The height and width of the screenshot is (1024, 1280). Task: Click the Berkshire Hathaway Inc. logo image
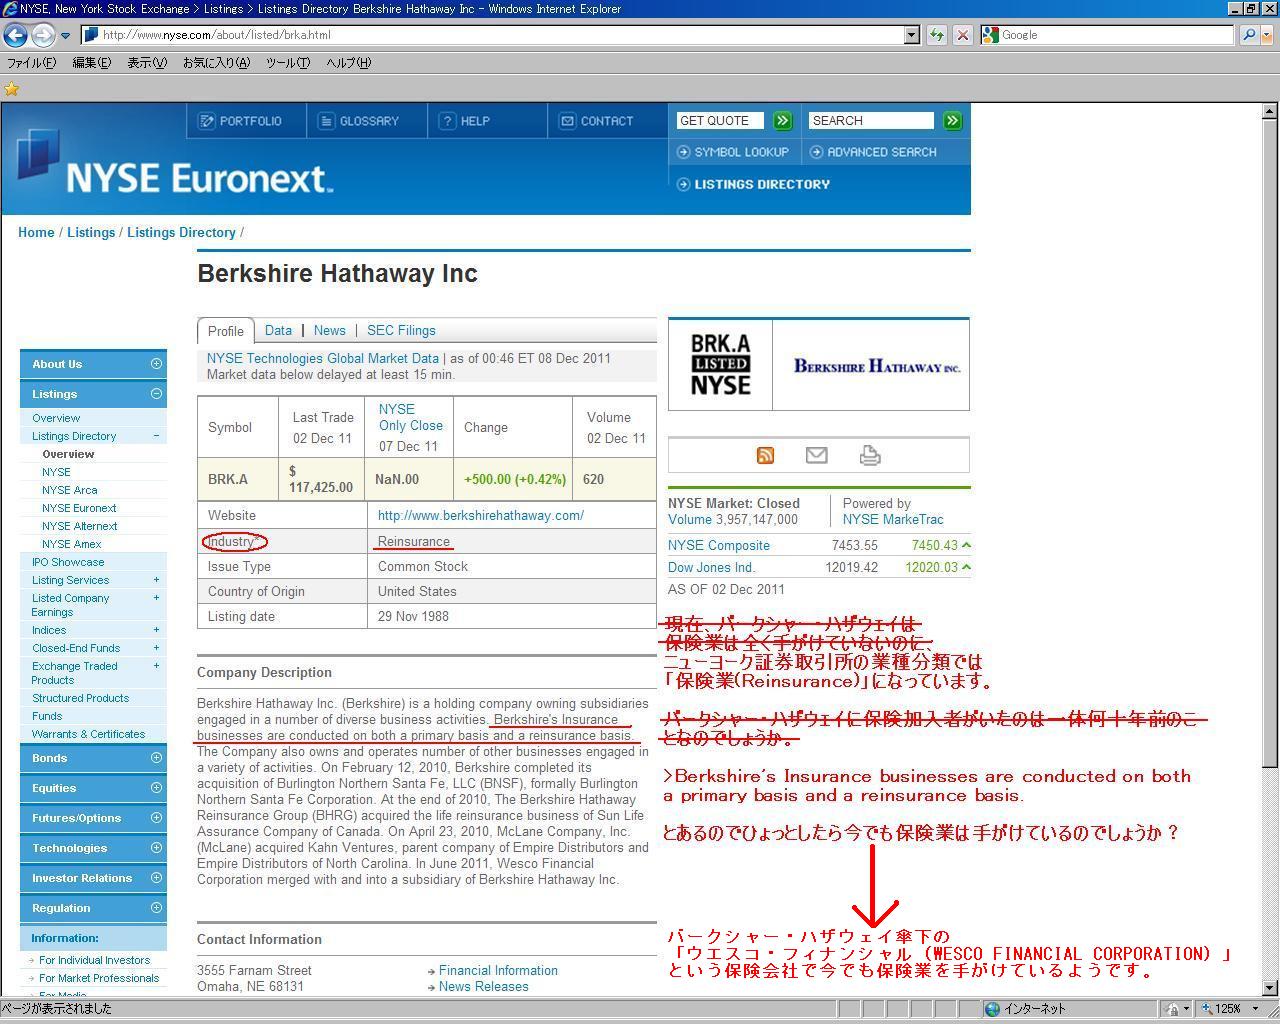tap(877, 366)
